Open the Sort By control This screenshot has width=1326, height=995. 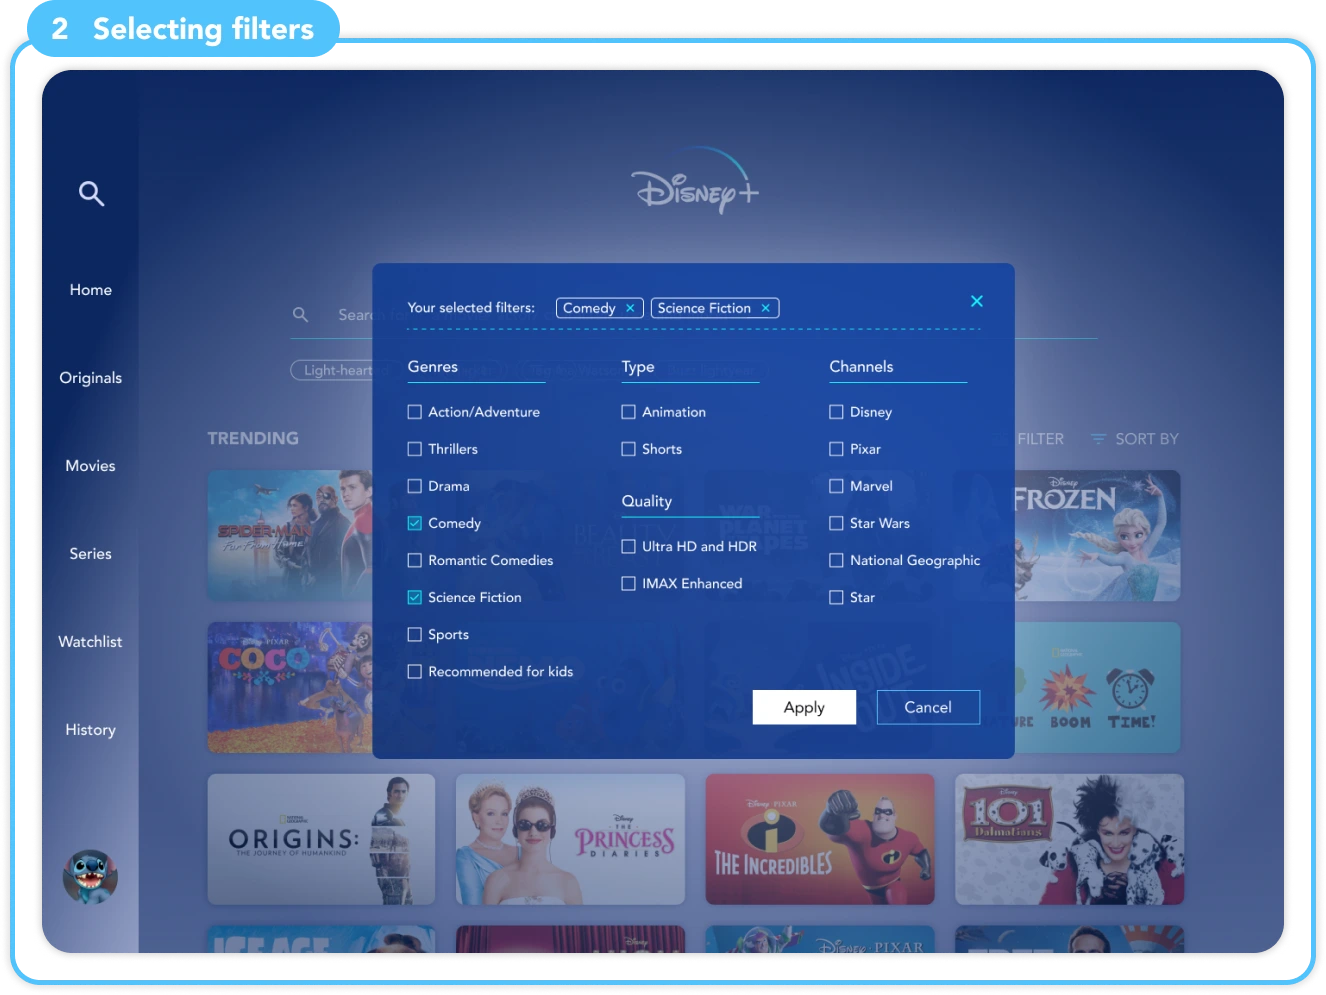click(x=1135, y=439)
